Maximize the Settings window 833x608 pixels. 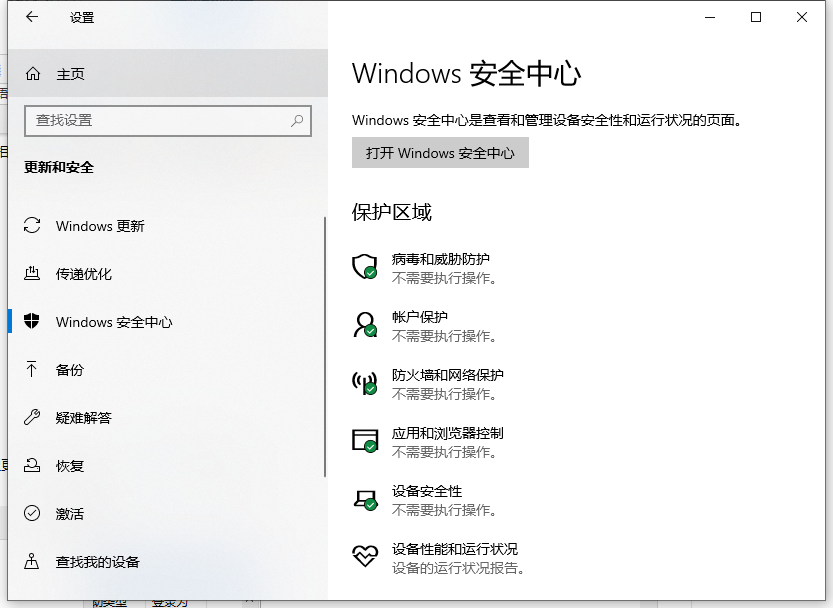point(755,18)
